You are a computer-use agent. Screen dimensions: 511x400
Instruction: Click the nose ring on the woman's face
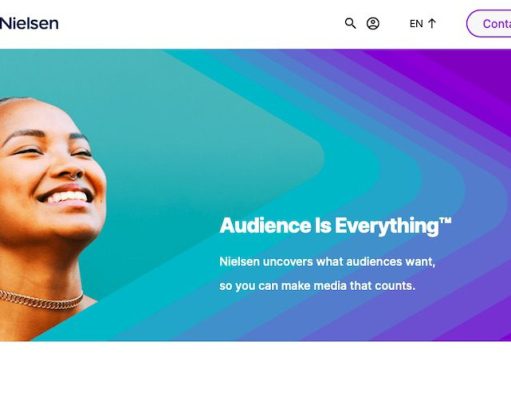tap(76, 176)
